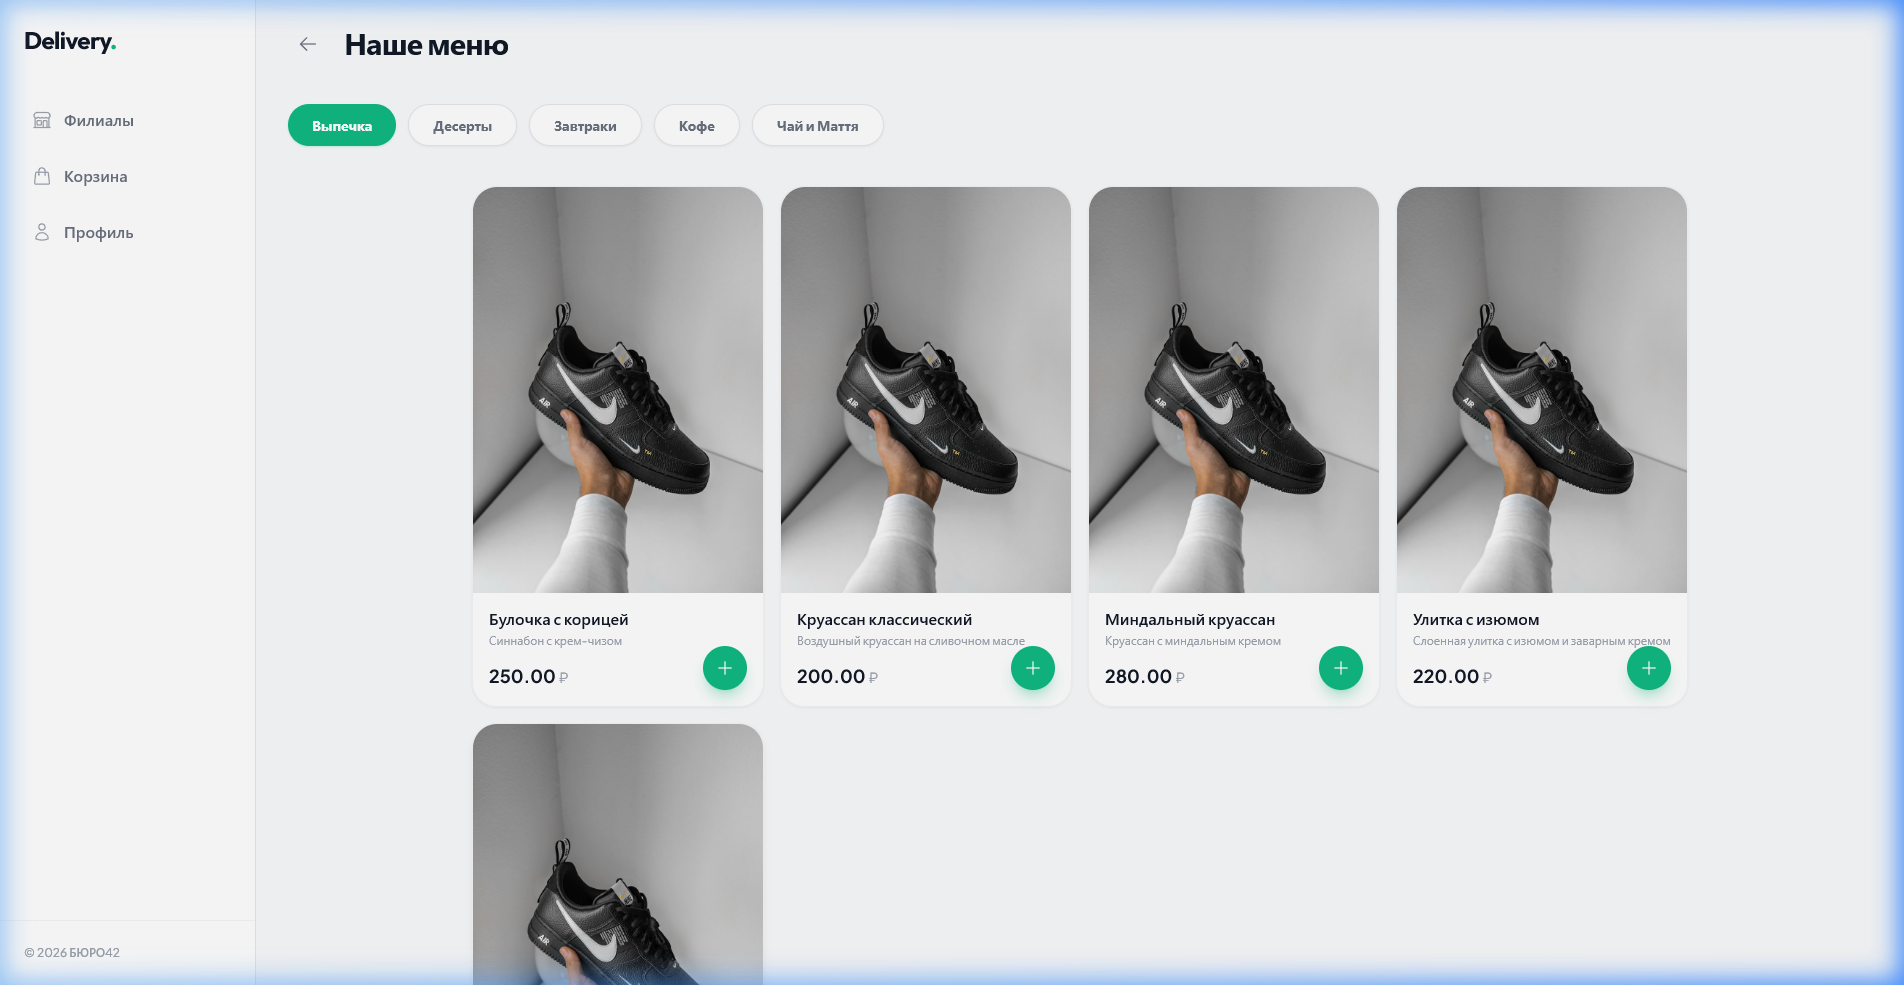
Task: Add Улитка с изюмом to cart
Action: point(1649,668)
